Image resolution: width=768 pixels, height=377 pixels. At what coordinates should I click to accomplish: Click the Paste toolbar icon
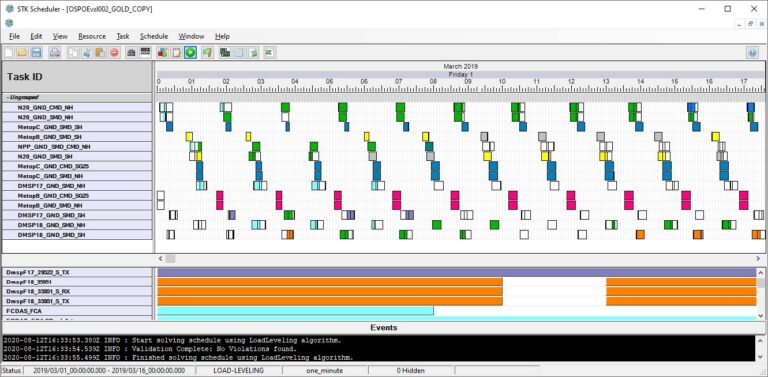(x=100, y=52)
